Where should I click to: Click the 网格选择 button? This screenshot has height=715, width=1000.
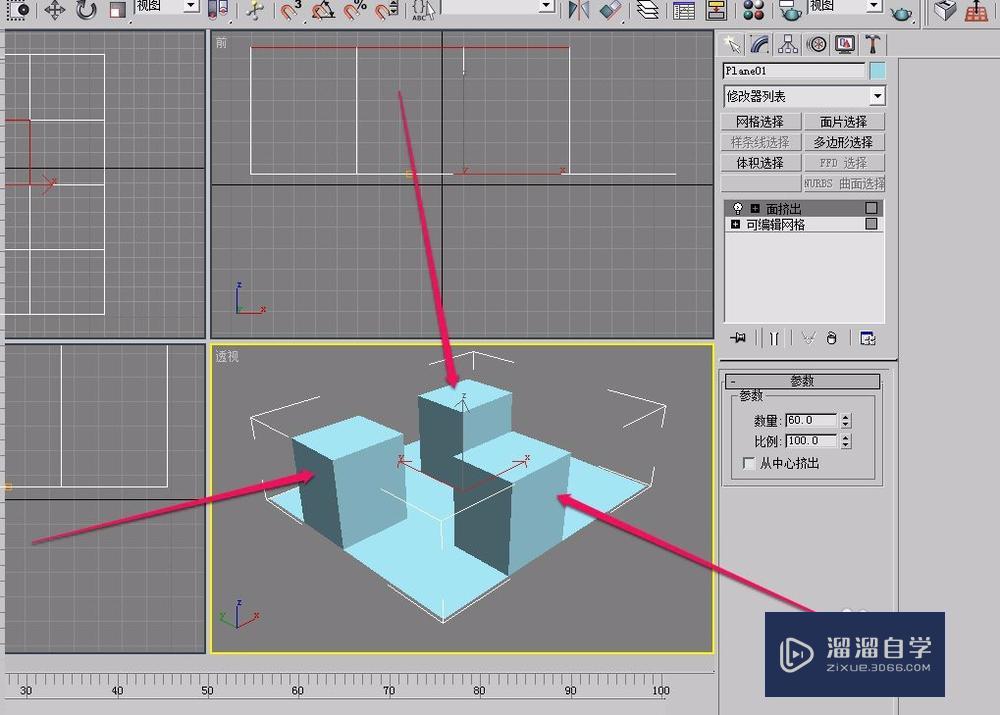pyautogui.click(x=760, y=121)
